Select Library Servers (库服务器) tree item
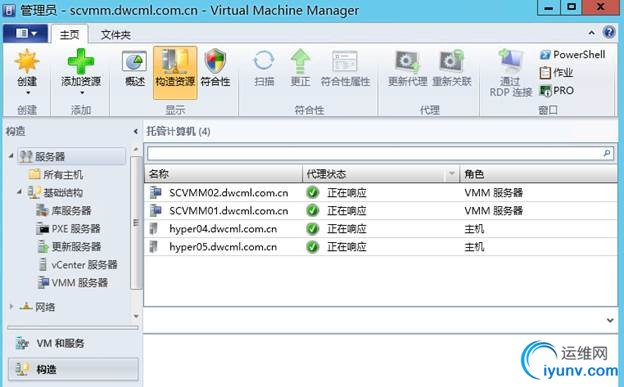Screen dimensions: 624x387 click(71, 211)
